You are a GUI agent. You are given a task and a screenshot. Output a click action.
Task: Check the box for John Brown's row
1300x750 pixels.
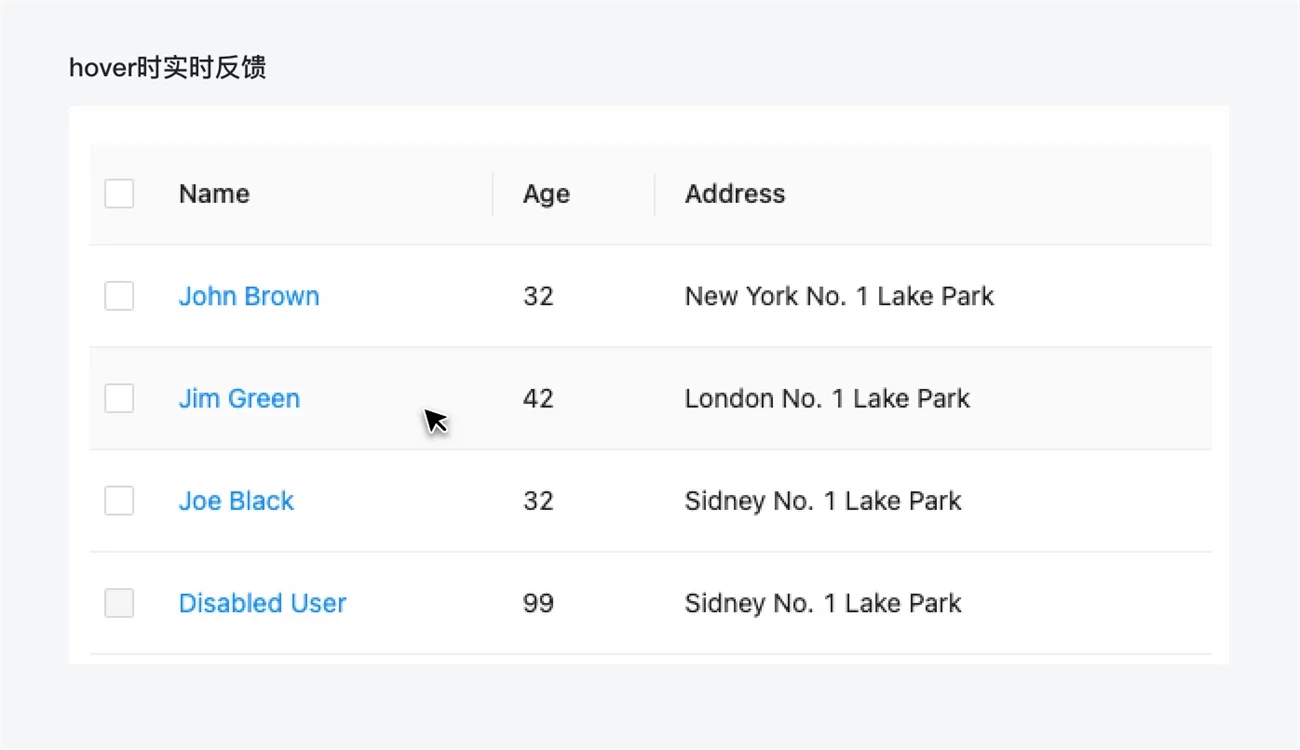tap(119, 296)
